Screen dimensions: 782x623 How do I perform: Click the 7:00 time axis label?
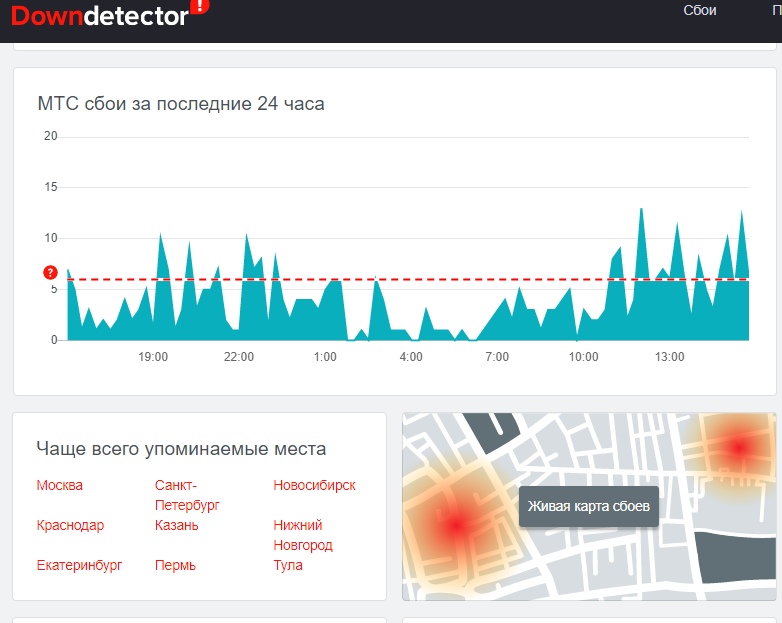[x=497, y=357]
